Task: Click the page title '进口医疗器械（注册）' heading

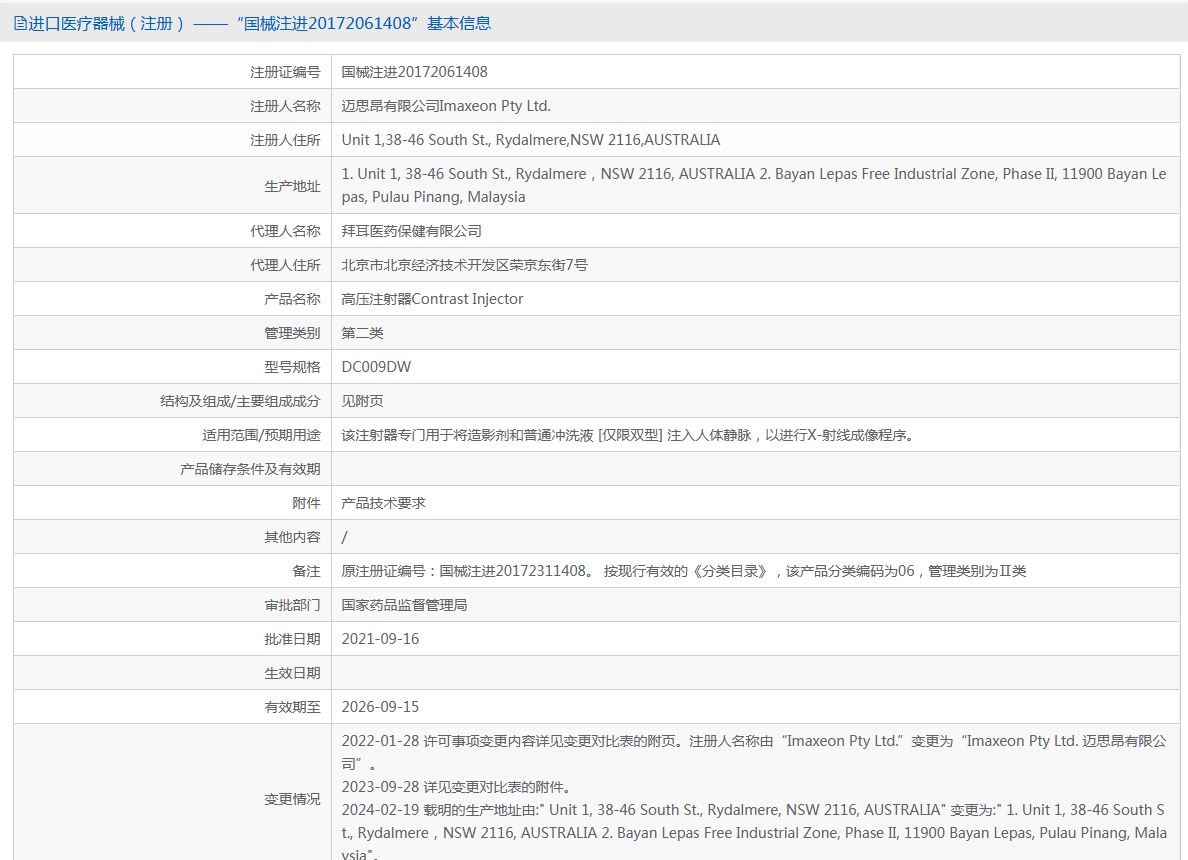Action: pos(107,23)
